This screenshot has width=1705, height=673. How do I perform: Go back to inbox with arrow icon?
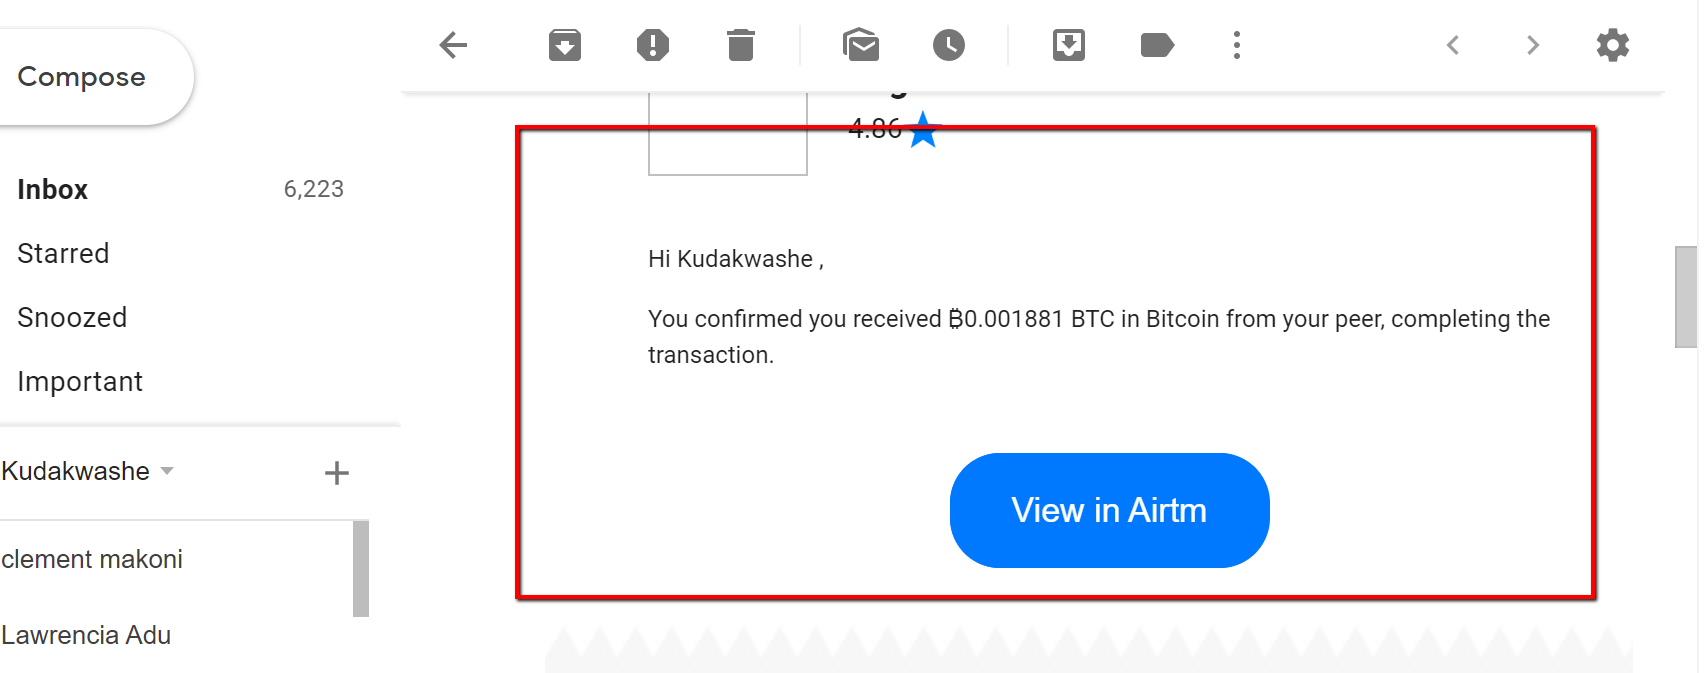(x=453, y=45)
